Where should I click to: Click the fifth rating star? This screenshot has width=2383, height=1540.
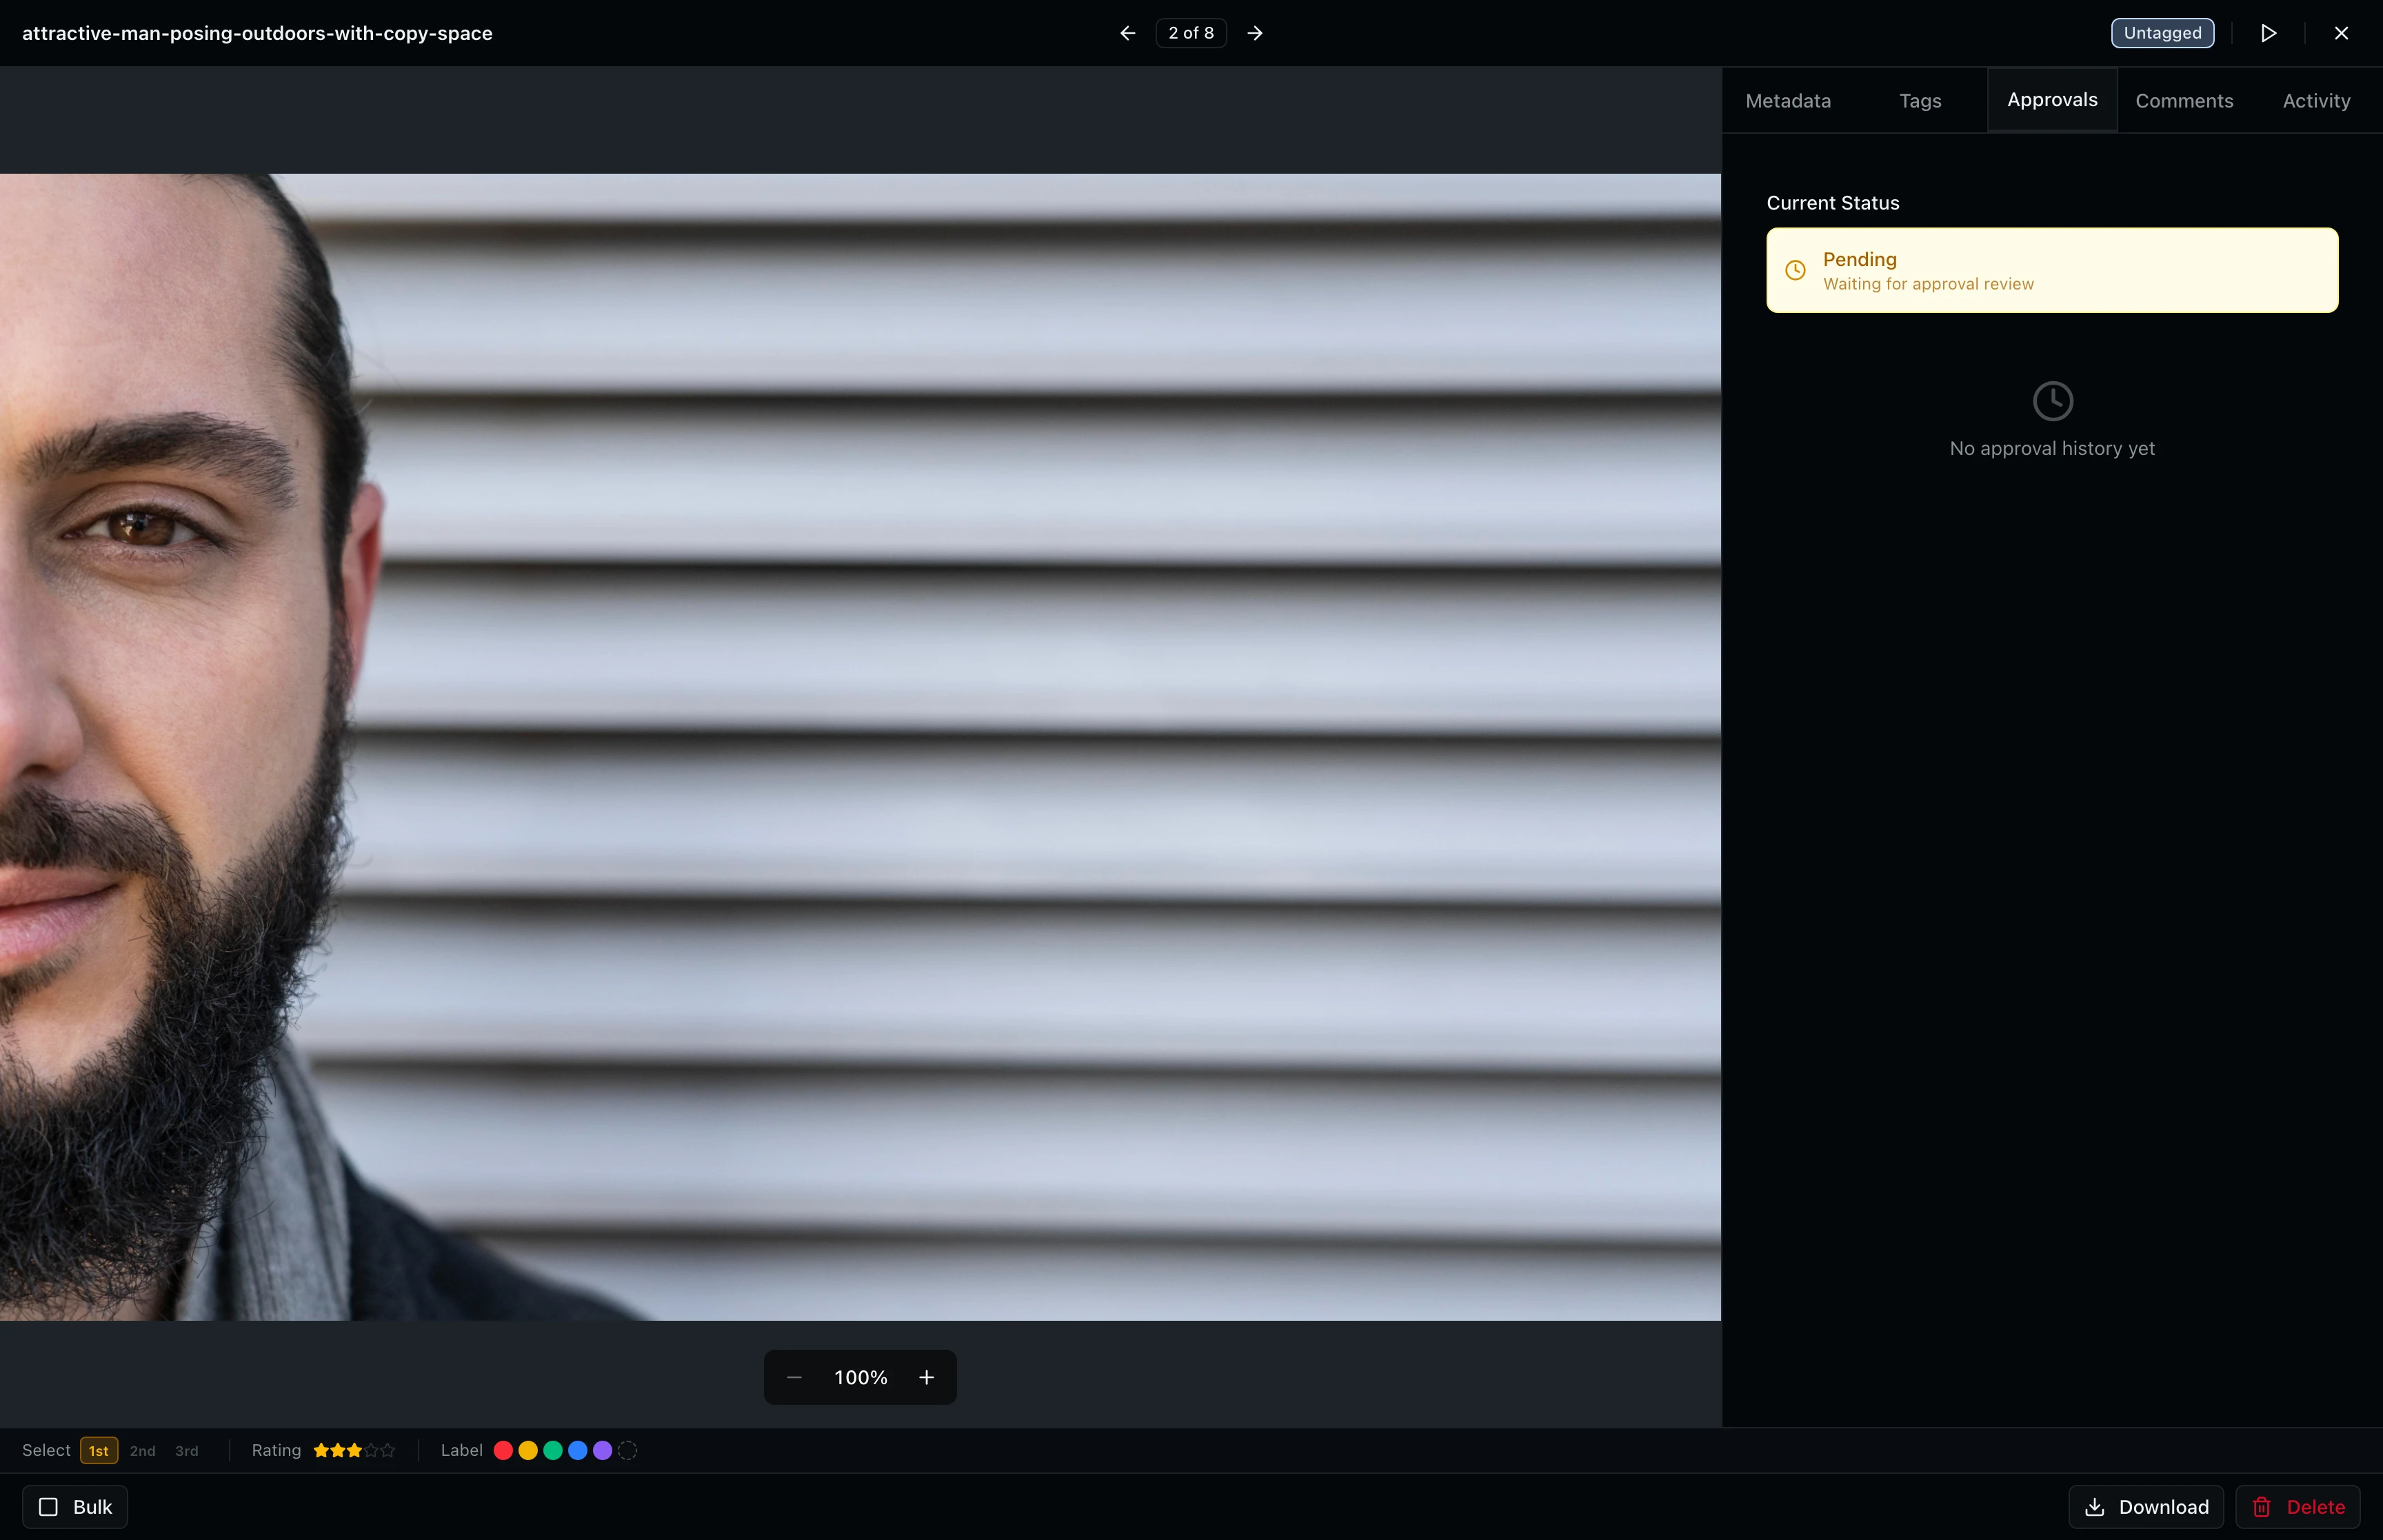[388, 1450]
